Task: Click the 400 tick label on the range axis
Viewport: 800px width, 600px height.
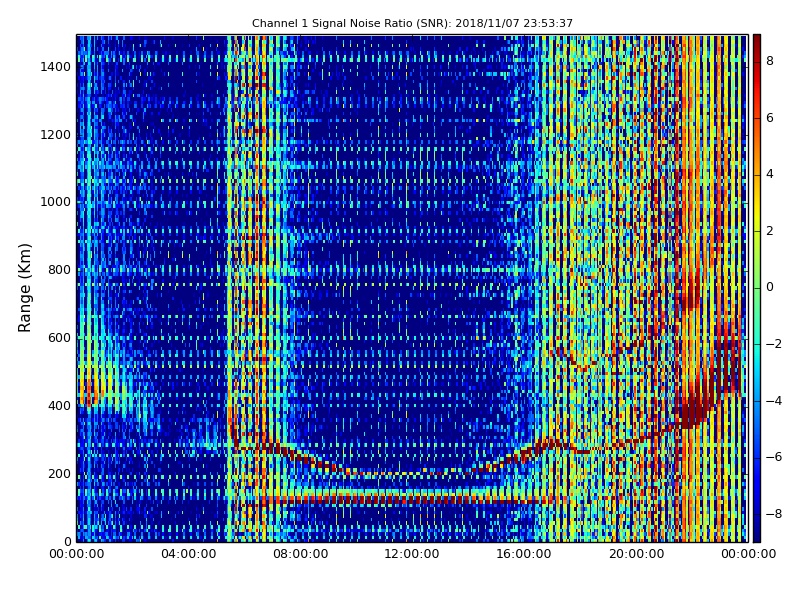Action: [59, 406]
